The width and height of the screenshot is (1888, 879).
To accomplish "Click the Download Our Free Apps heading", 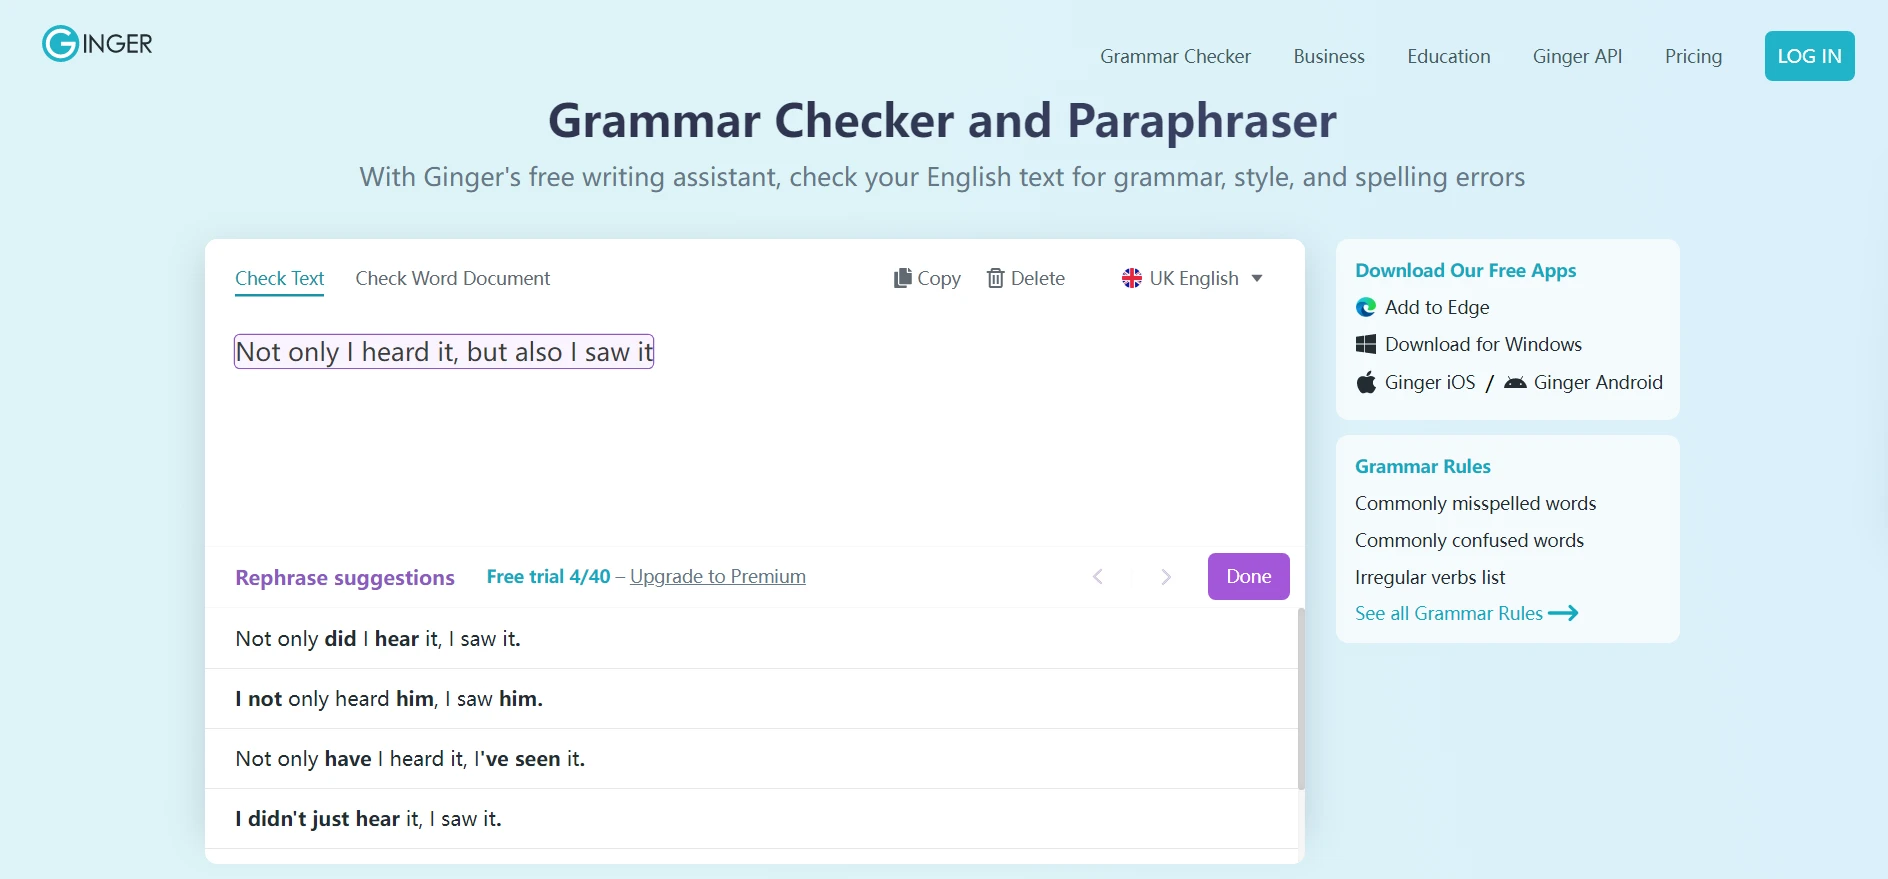I will [1465, 270].
